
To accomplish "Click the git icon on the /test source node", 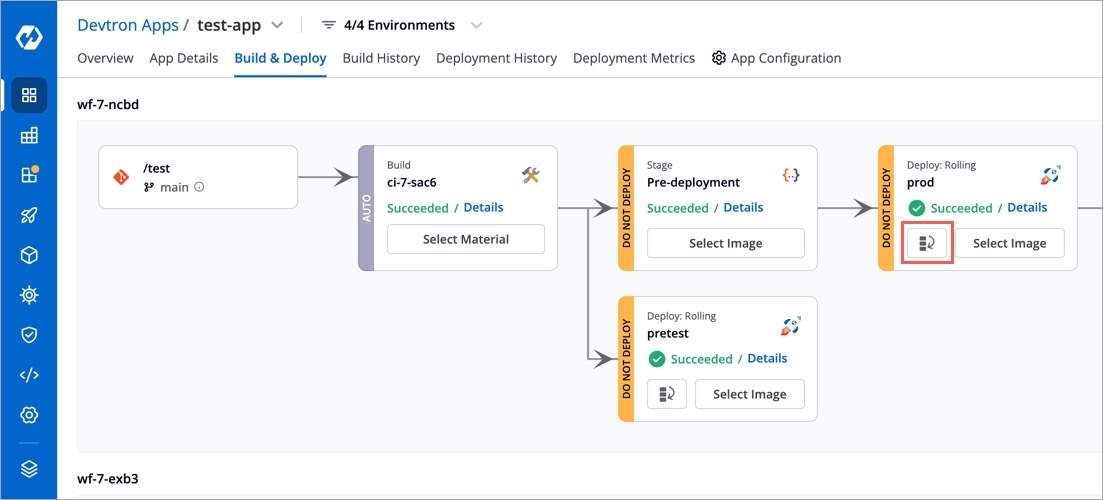I will point(121,177).
